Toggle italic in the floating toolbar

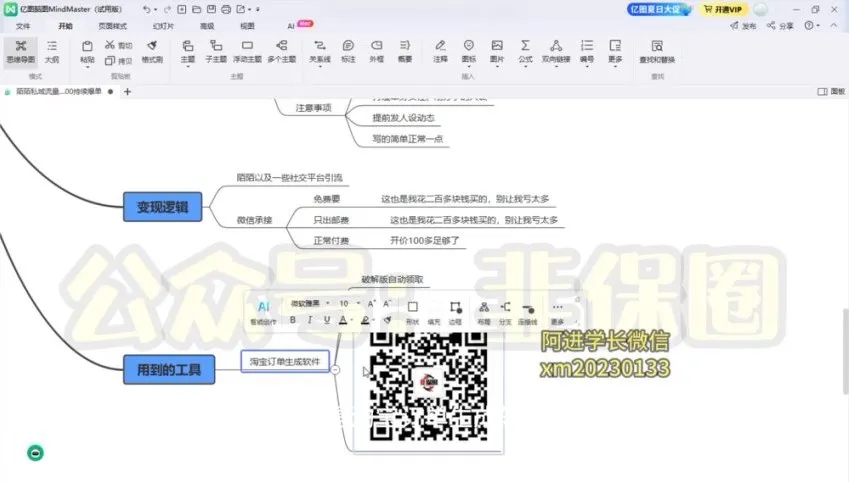pyautogui.click(x=311, y=320)
